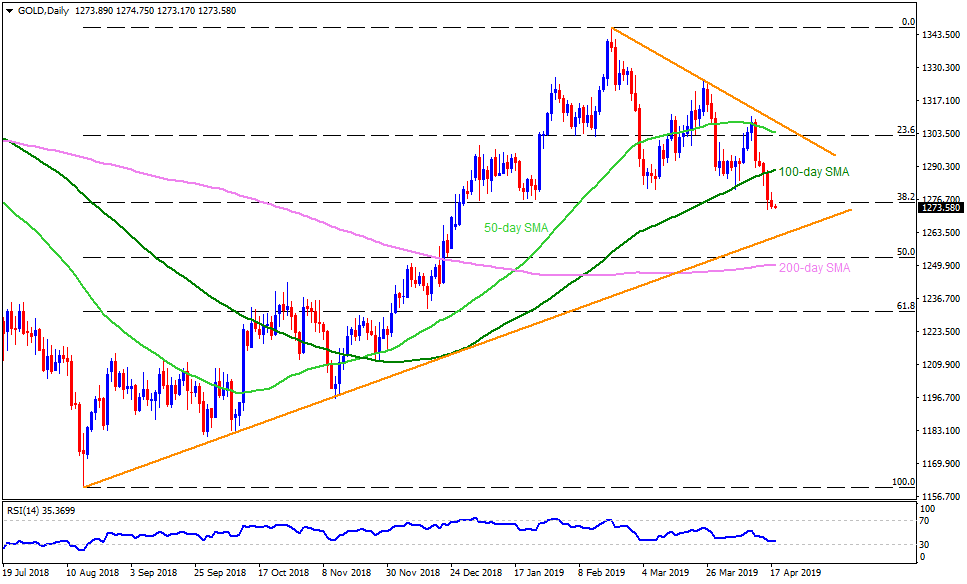Click the 1156.700 price axis label
Image resolution: width=967 pixels, height=584 pixels.
(942, 497)
